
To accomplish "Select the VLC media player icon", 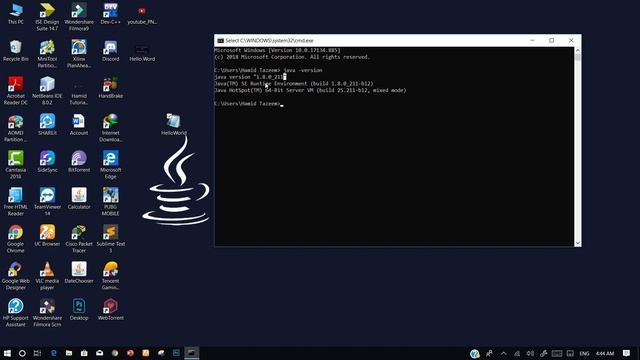I will click(x=47, y=276).
